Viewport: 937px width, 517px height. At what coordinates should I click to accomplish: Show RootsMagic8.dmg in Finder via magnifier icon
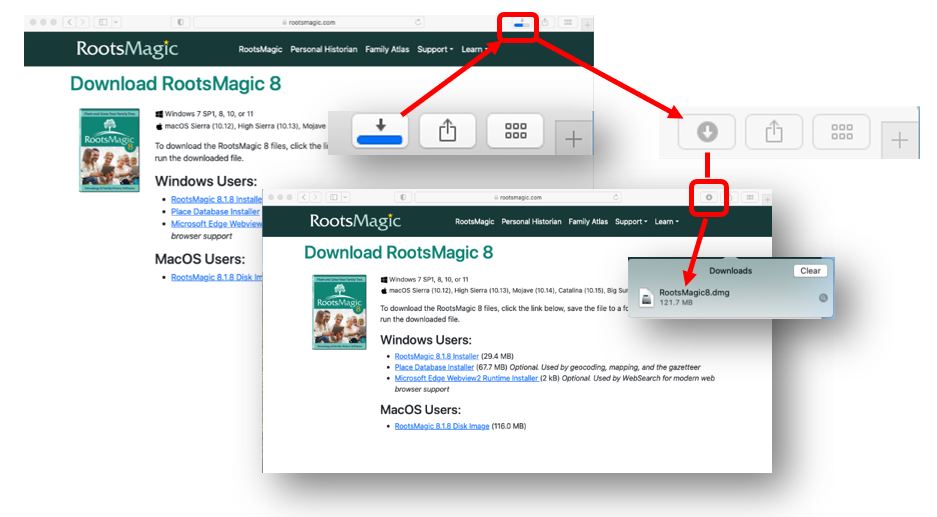click(x=823, y=298)
